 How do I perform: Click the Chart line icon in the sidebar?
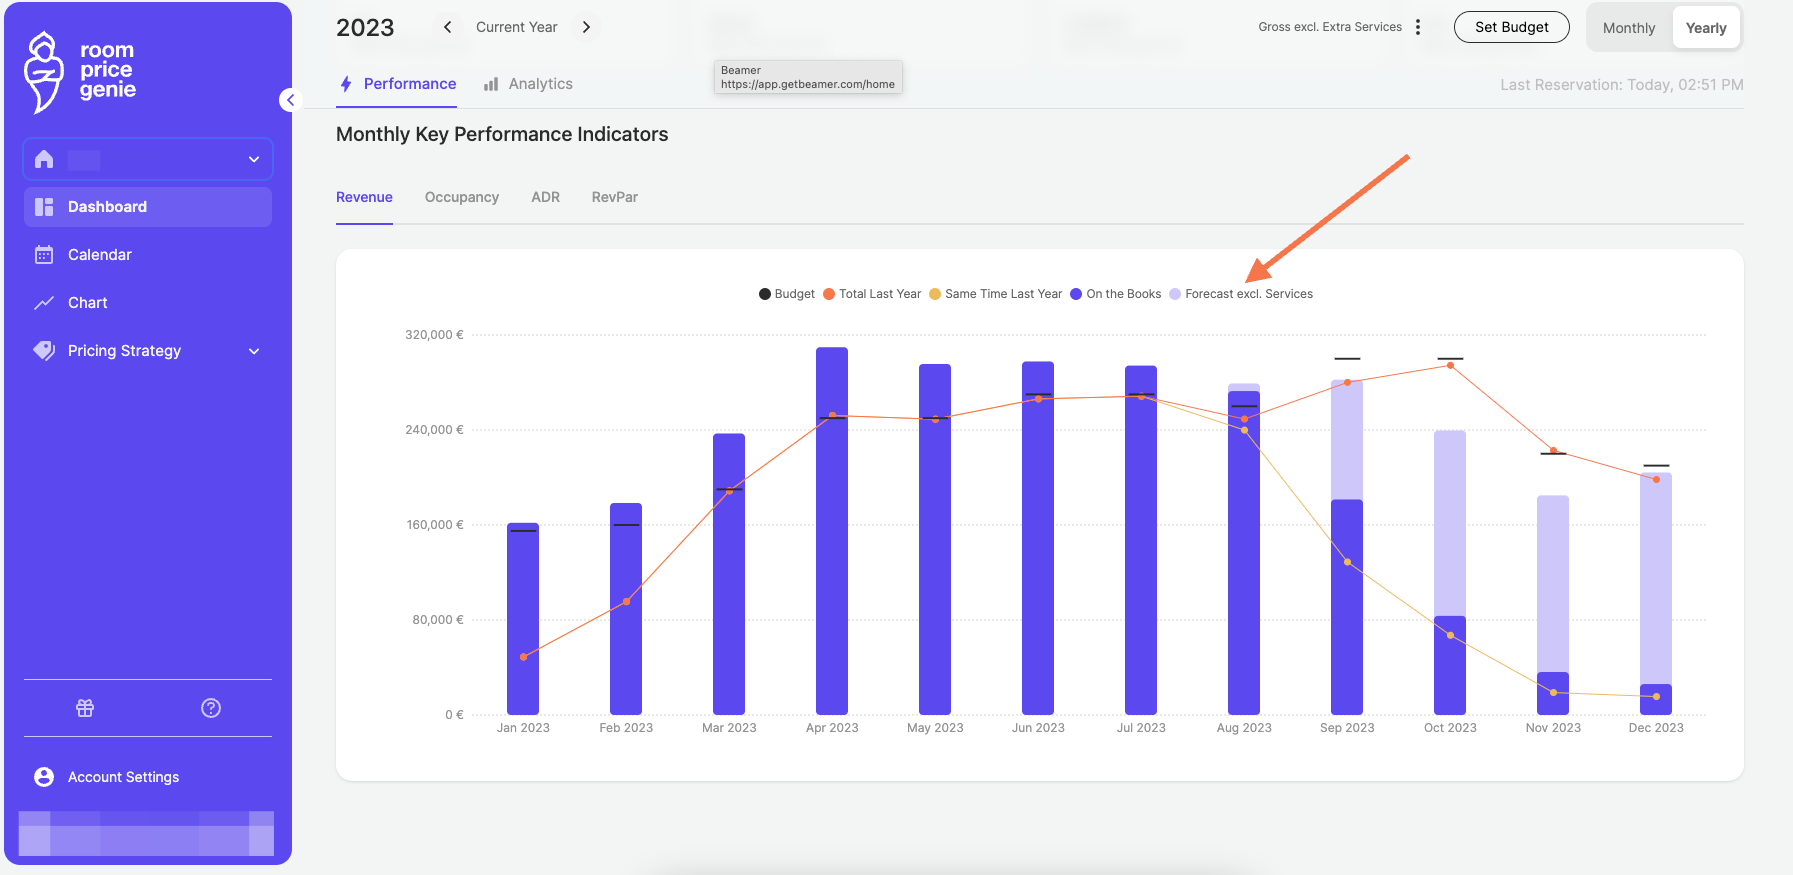click(x=44, y=303)
